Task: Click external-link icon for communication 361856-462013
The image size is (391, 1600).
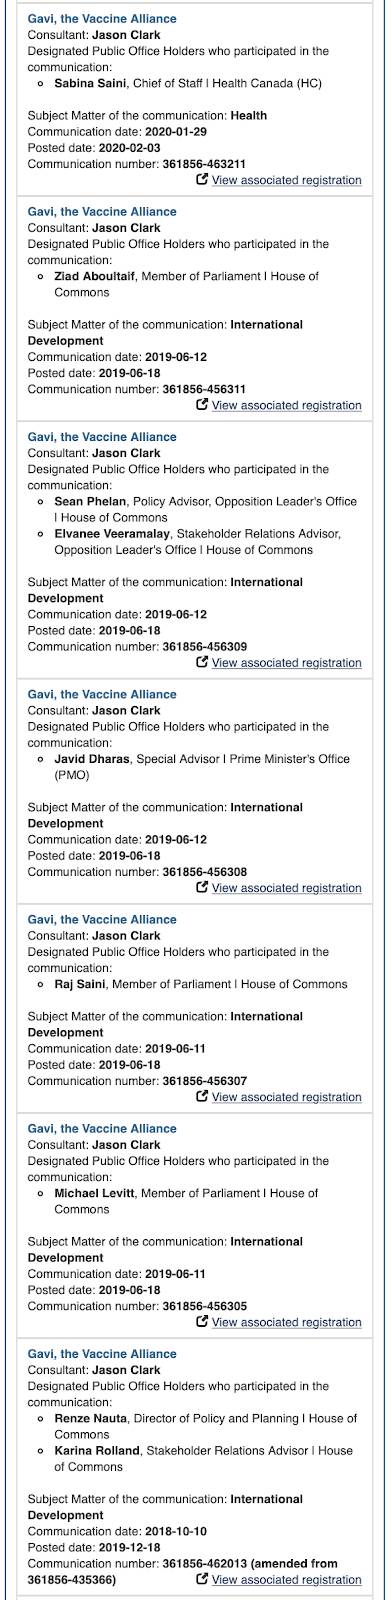Action: coord(203,1578)
